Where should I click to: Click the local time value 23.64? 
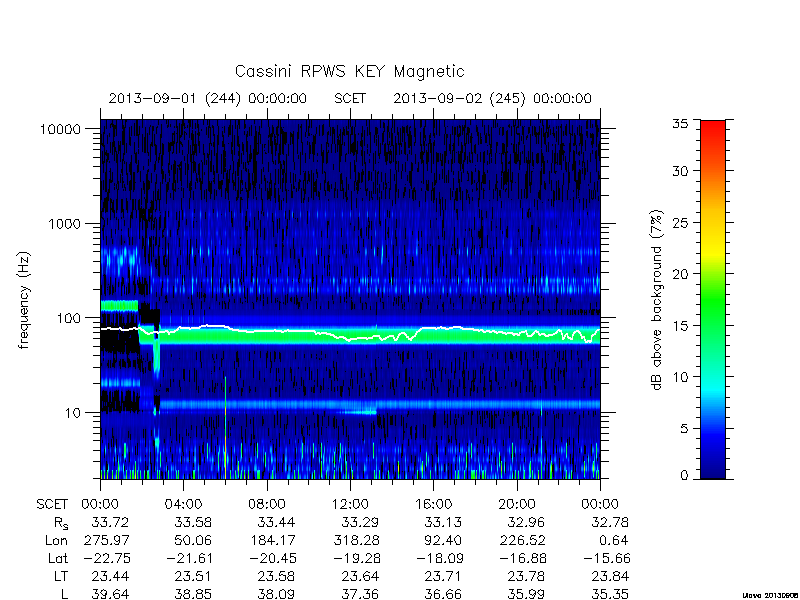point(360,577)
